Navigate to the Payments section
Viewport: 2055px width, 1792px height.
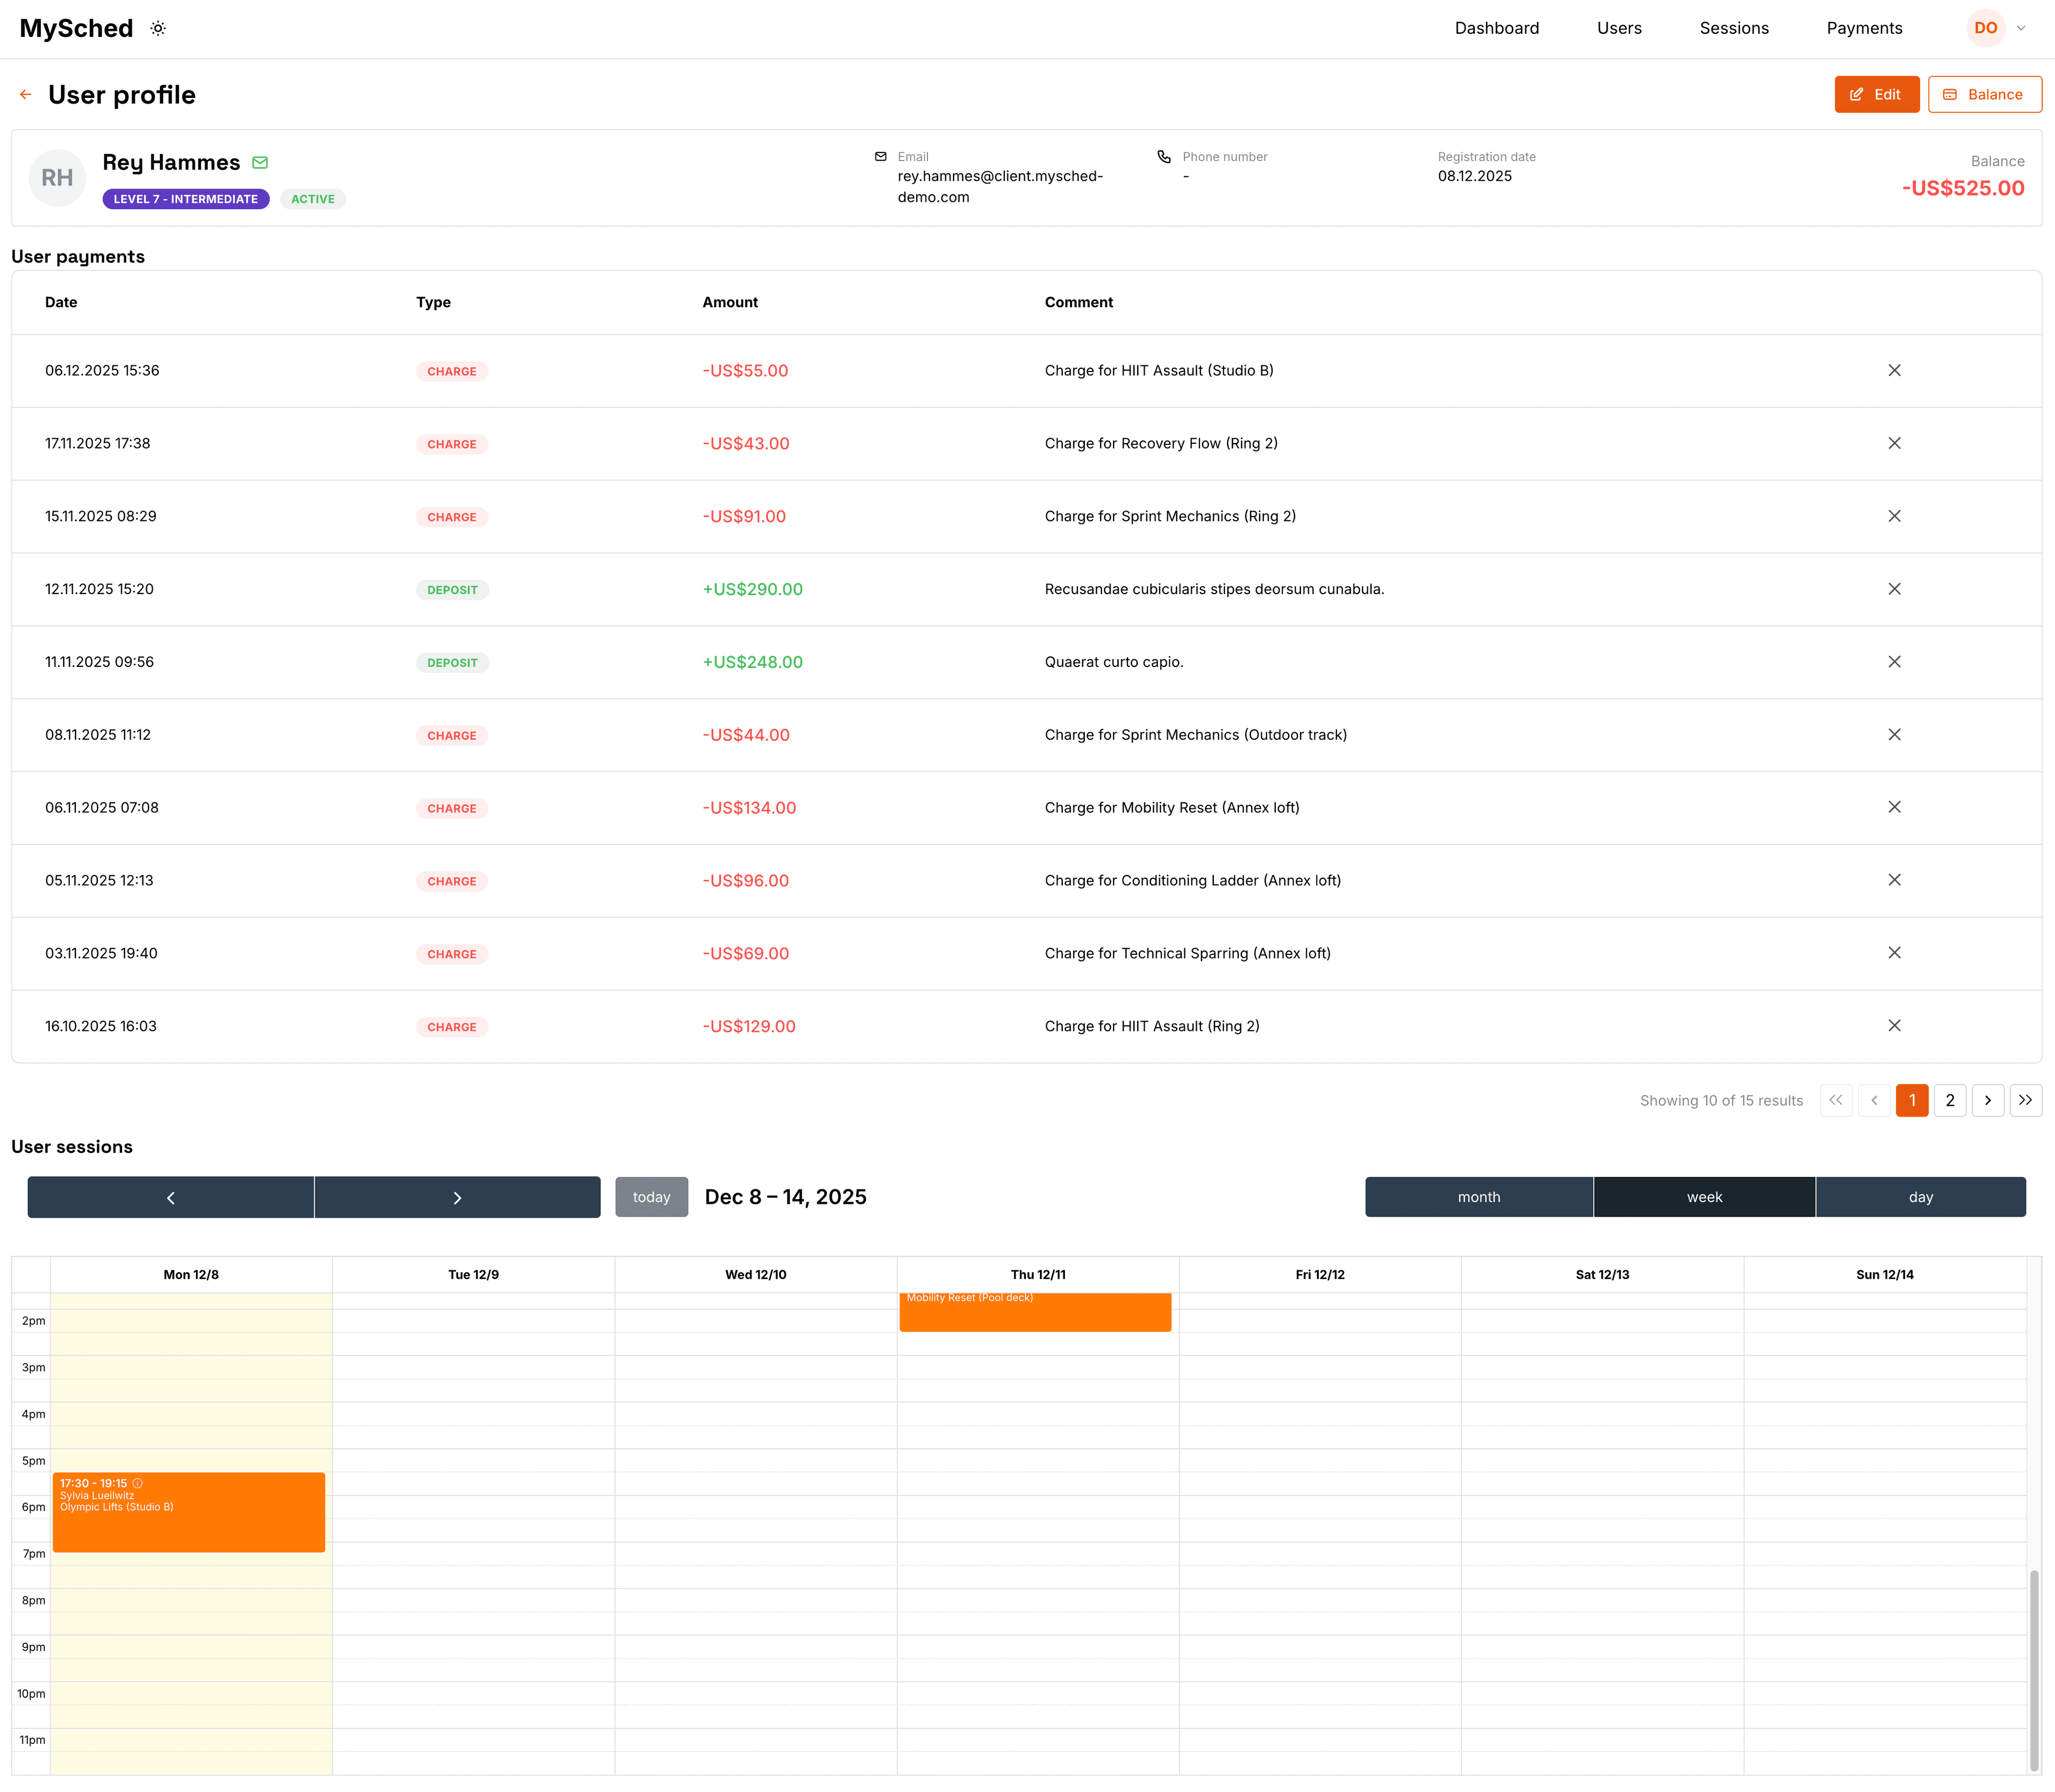[x=1864, y=28]
